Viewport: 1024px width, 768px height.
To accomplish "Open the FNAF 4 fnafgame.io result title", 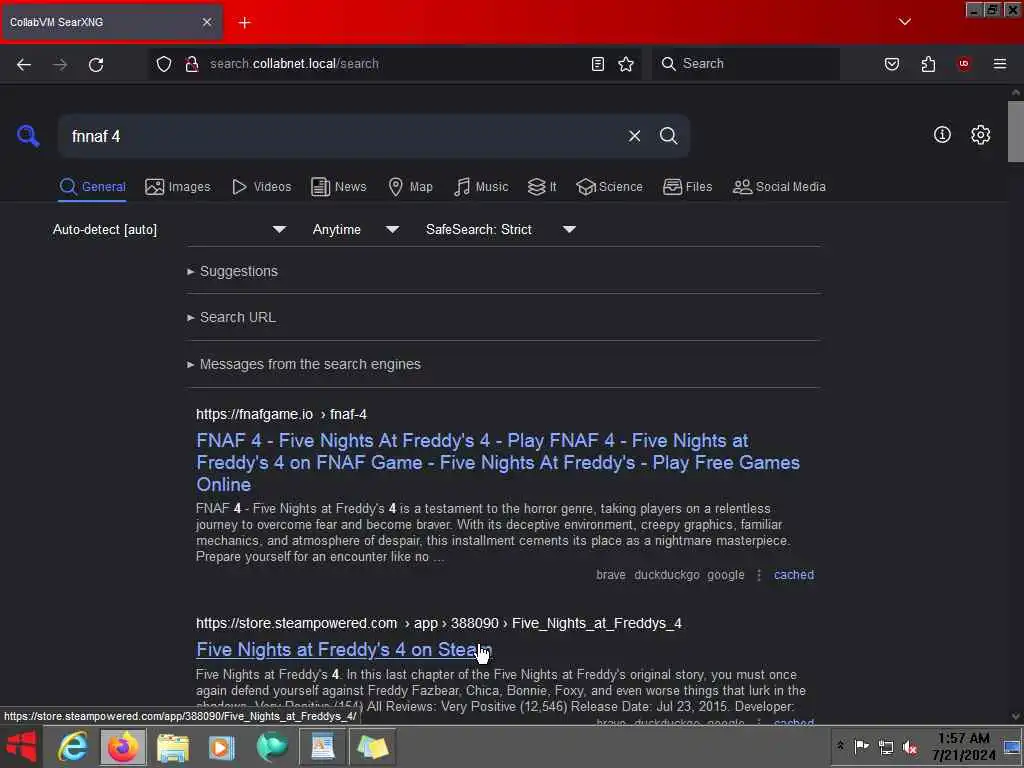I will 498,462.
